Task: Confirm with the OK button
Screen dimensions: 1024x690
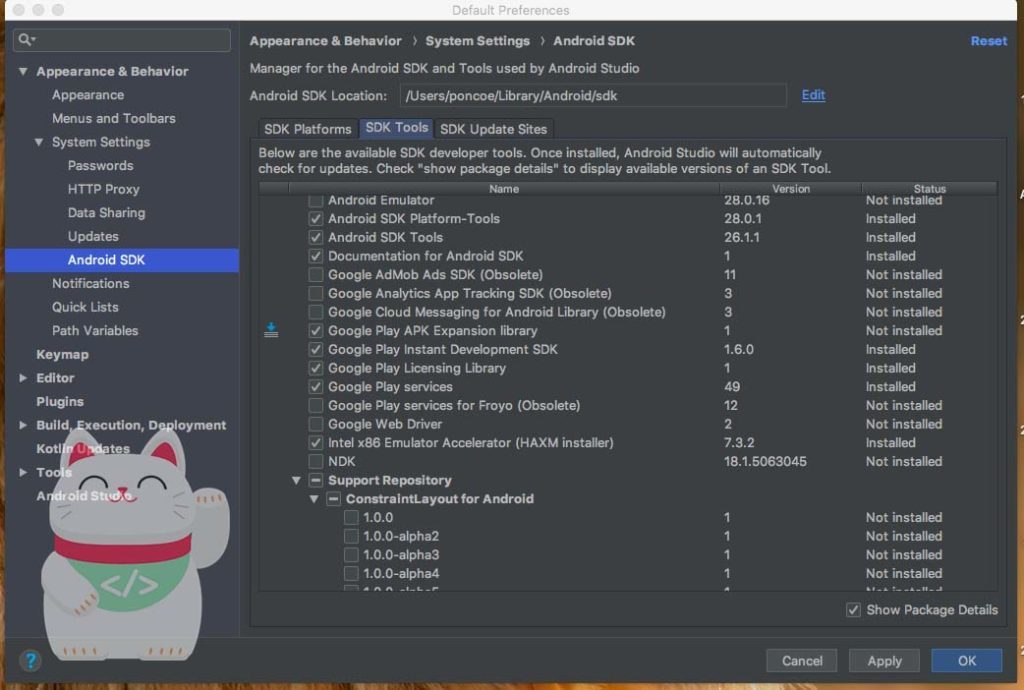Action: 967,661
